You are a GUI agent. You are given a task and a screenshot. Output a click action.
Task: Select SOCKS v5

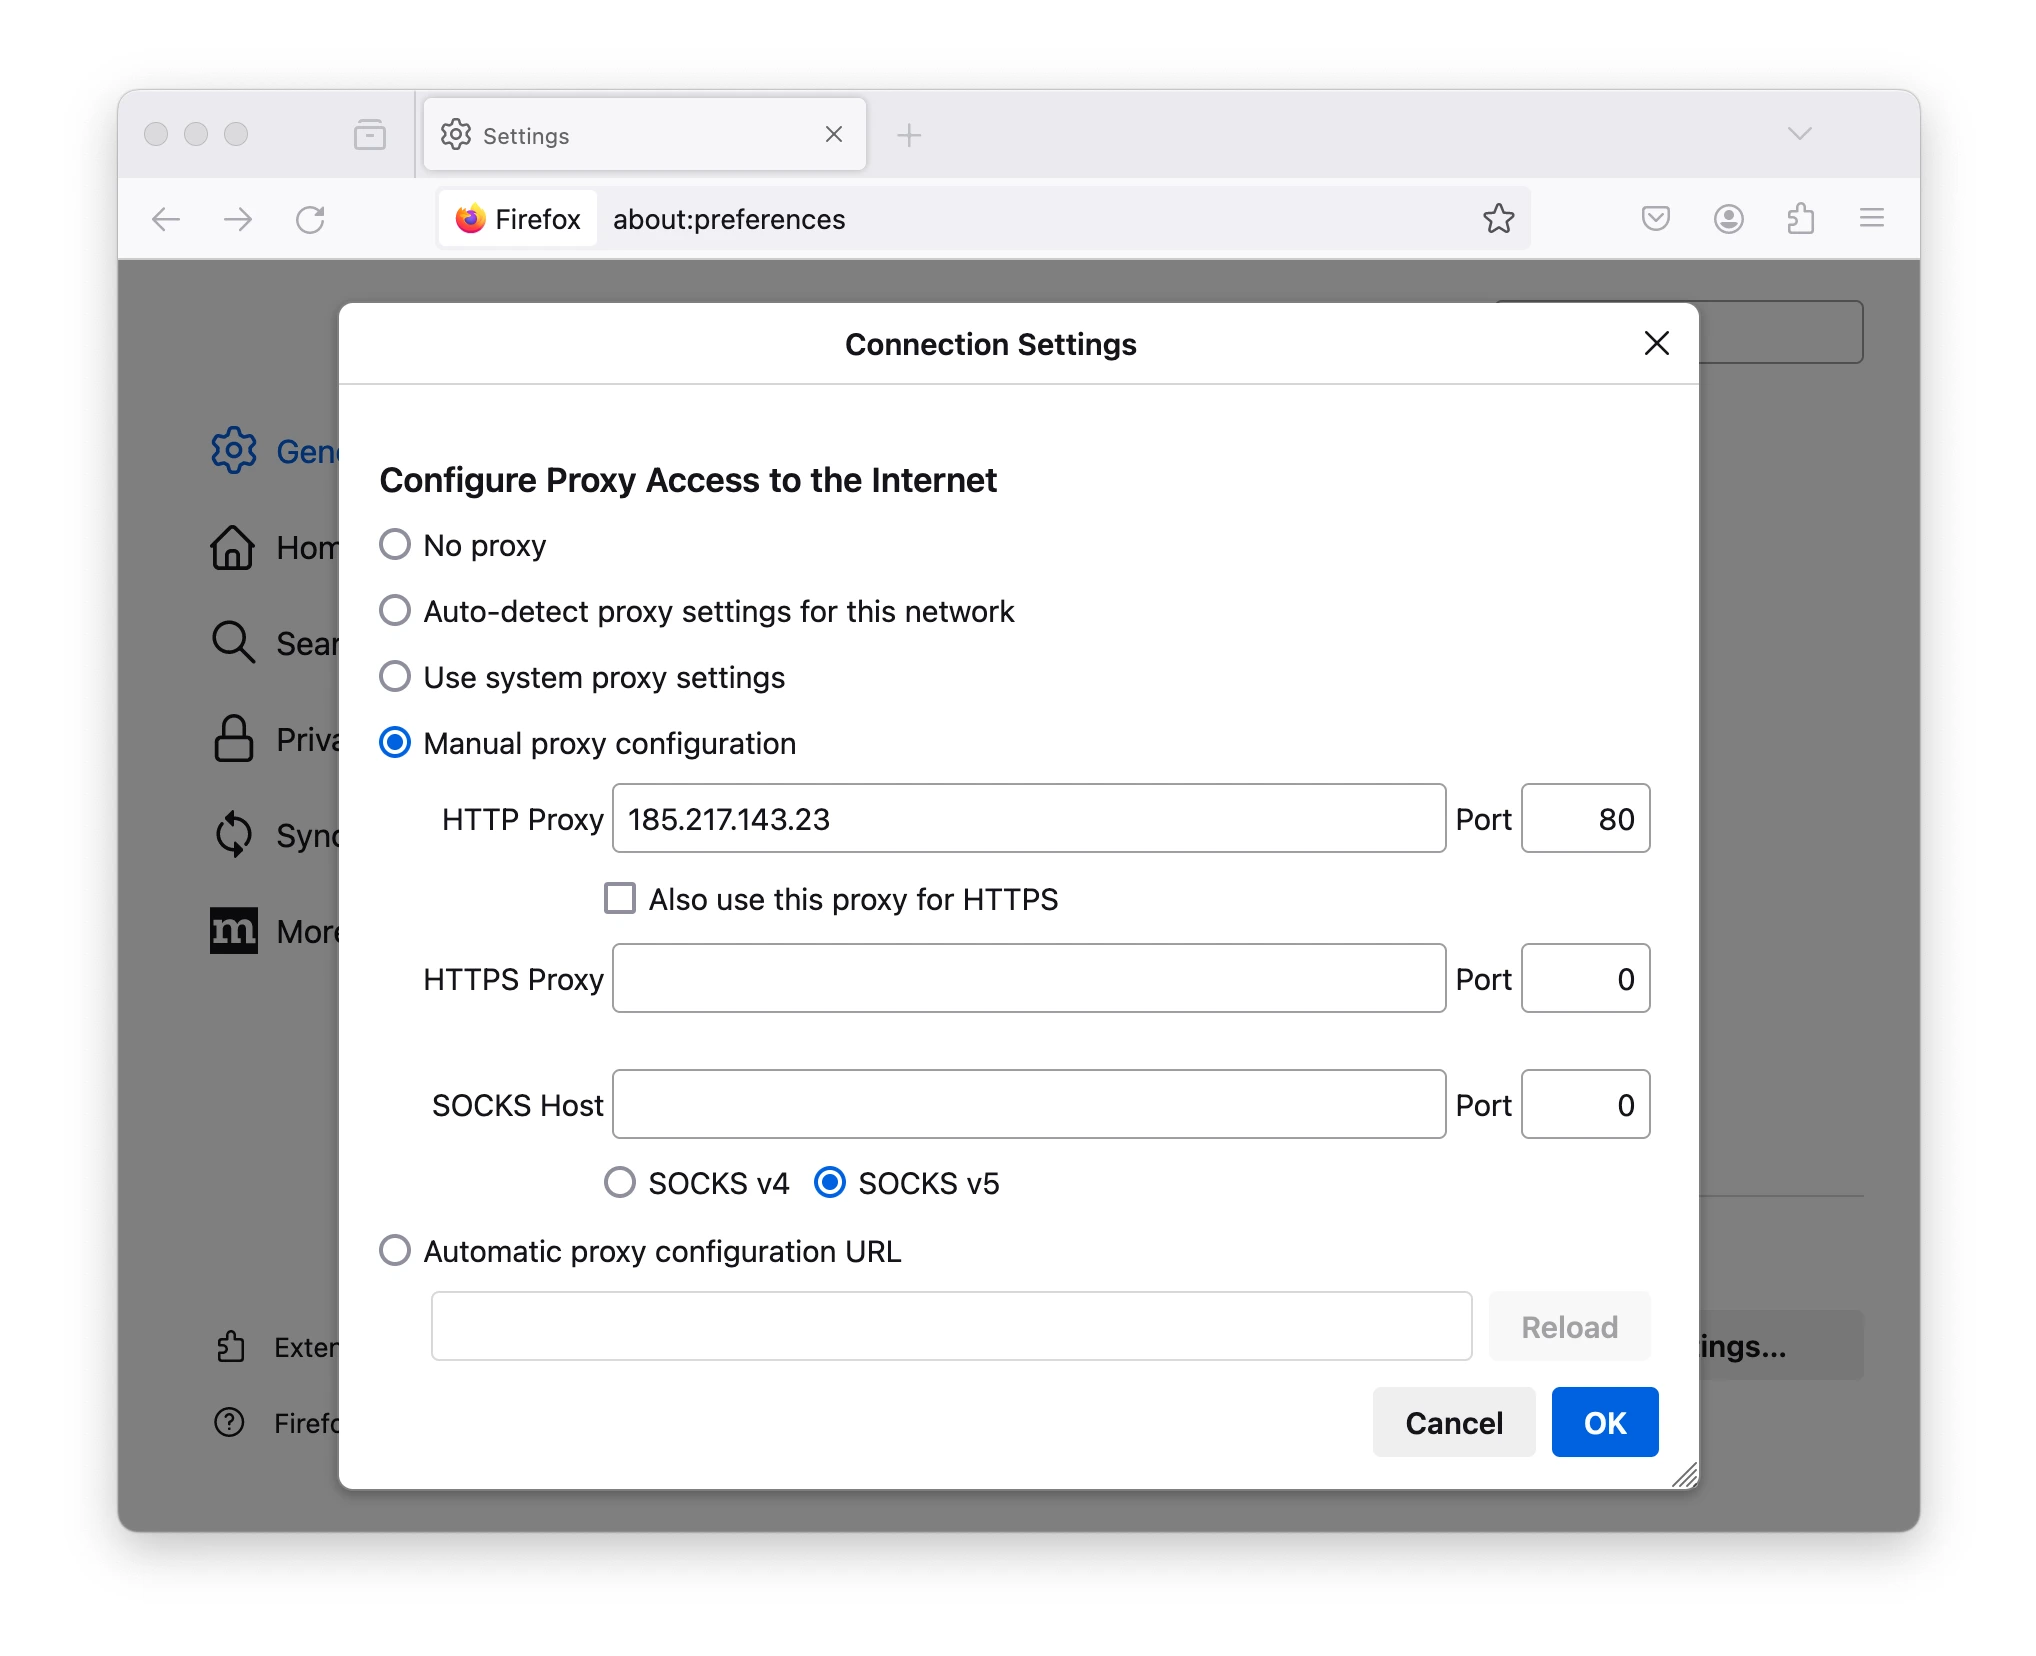[830, 1183]
